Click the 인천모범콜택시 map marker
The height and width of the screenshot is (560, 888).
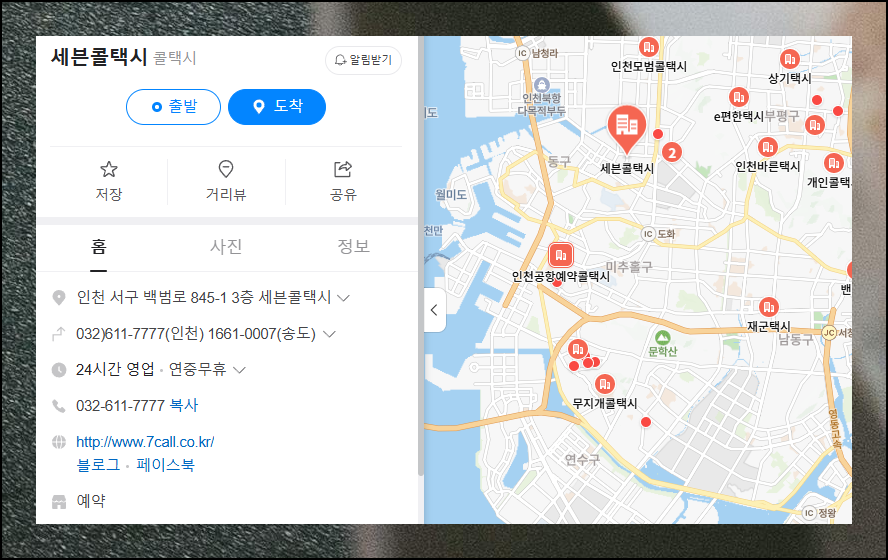(x=648, y=46)
